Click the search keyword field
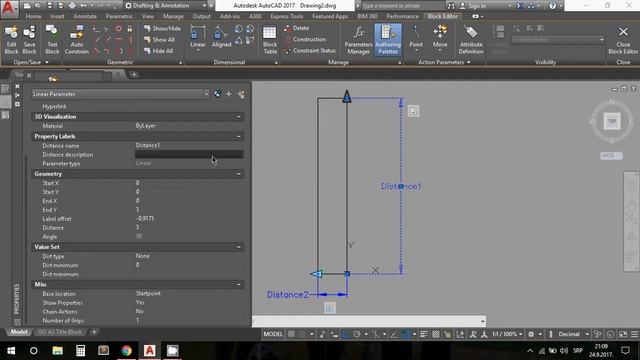This screenshot has height=360, width=640. click(402, 6)
